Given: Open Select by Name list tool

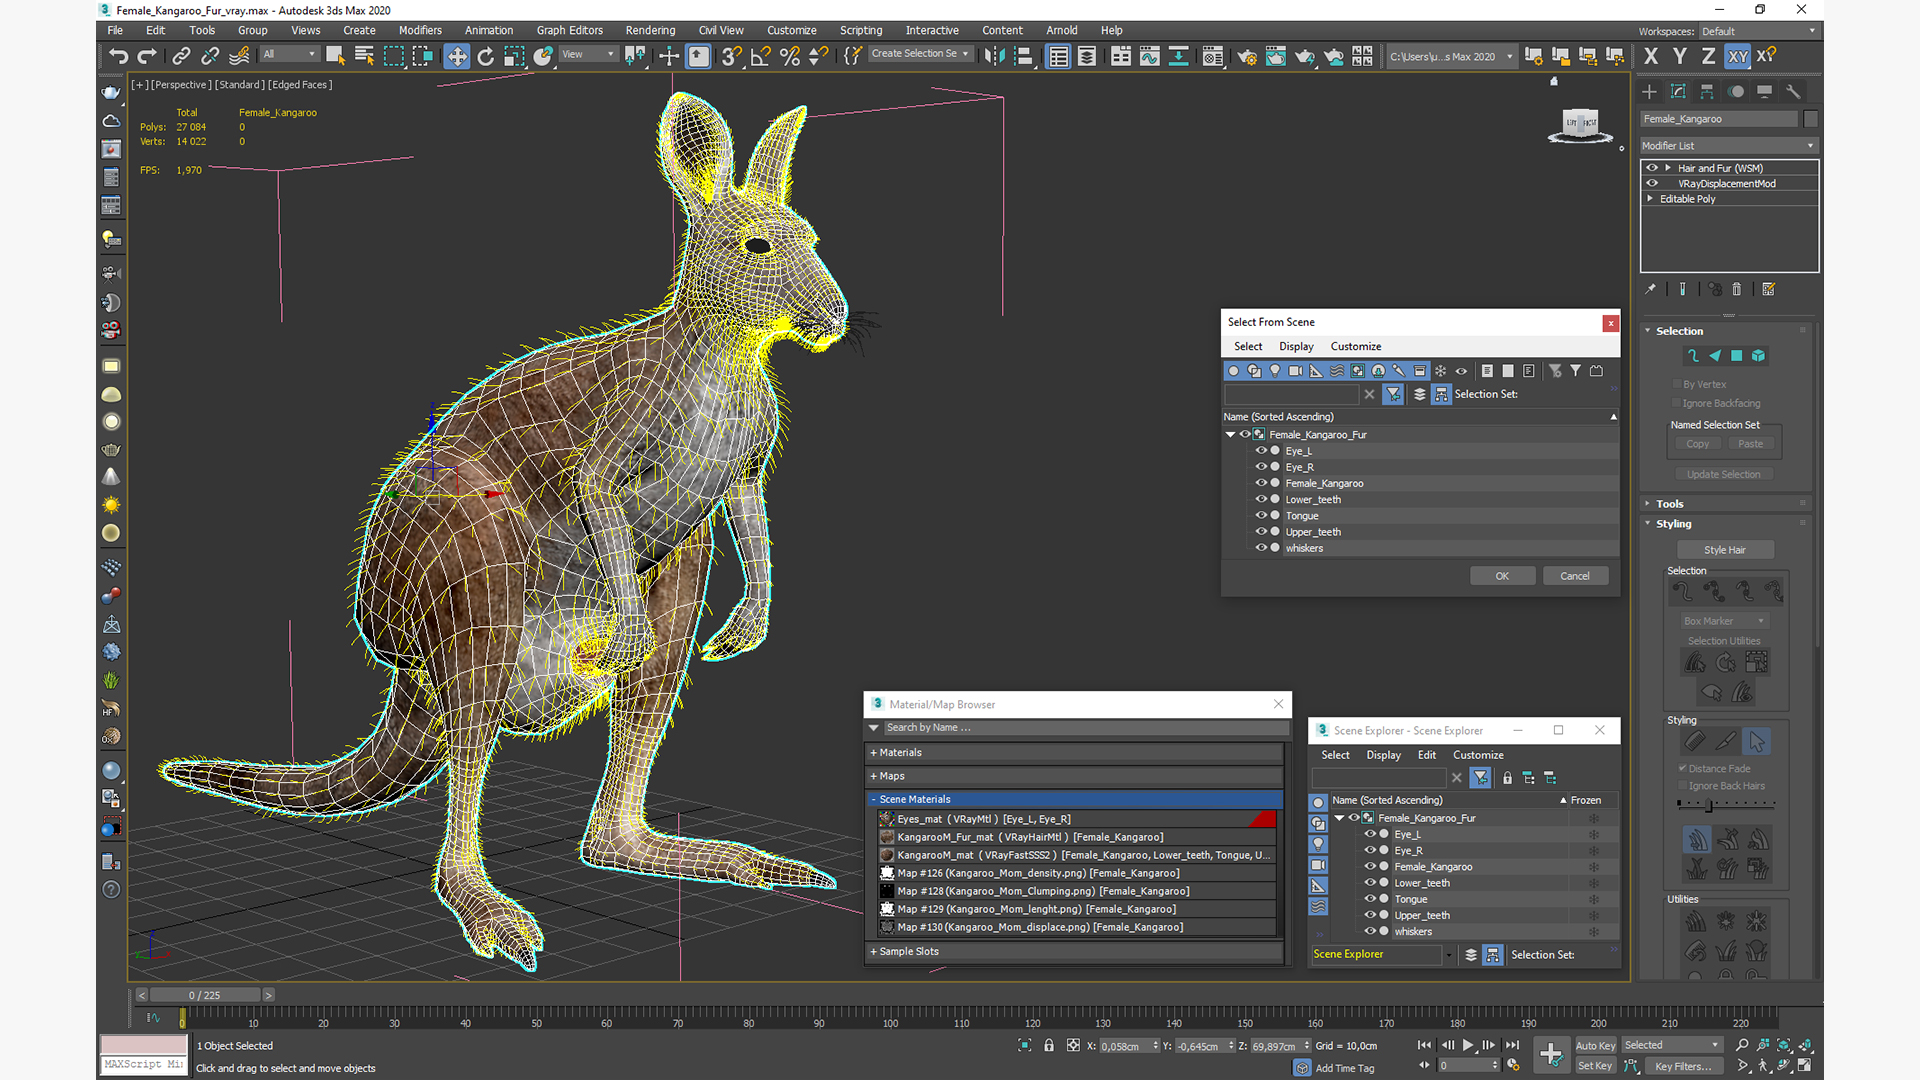Looking at the screenshot, I should point(364,57).
